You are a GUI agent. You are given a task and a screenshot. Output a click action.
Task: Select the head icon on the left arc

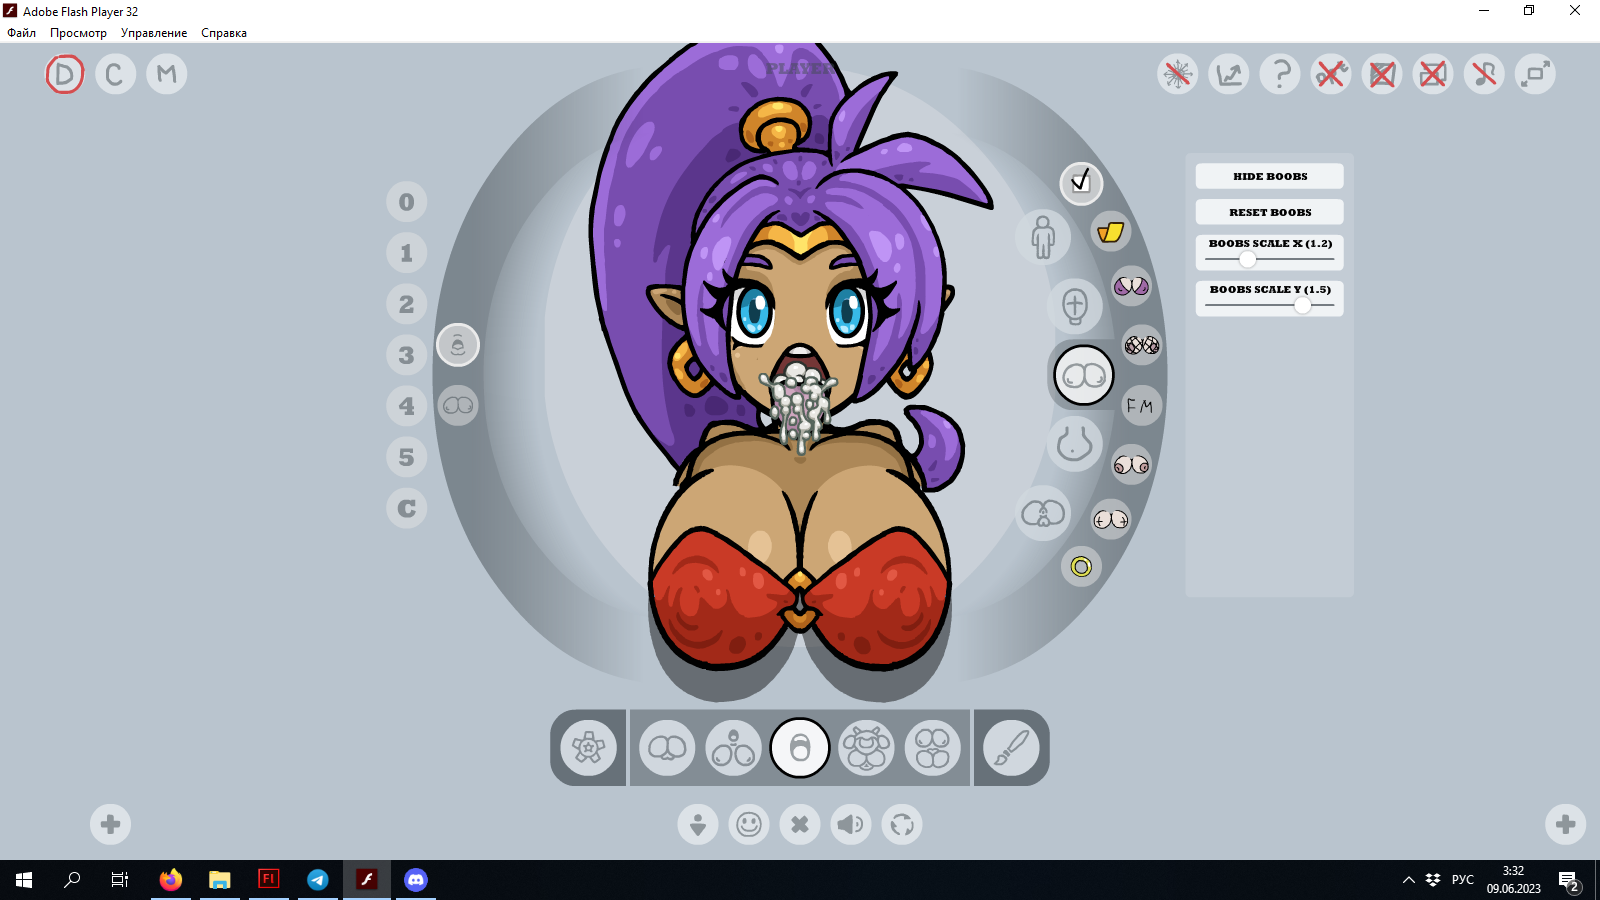pyautogui.click(x=458, y=346)
